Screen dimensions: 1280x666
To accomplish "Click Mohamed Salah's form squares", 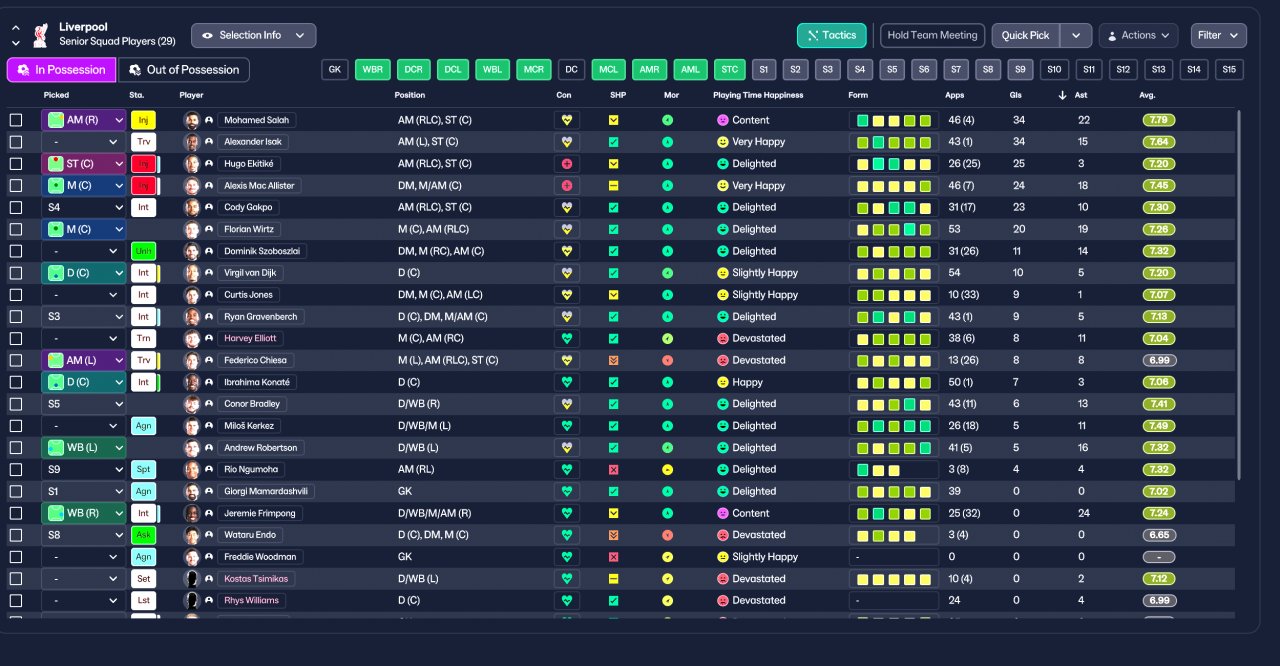I will pyautogui.click(x=893, y=120).
